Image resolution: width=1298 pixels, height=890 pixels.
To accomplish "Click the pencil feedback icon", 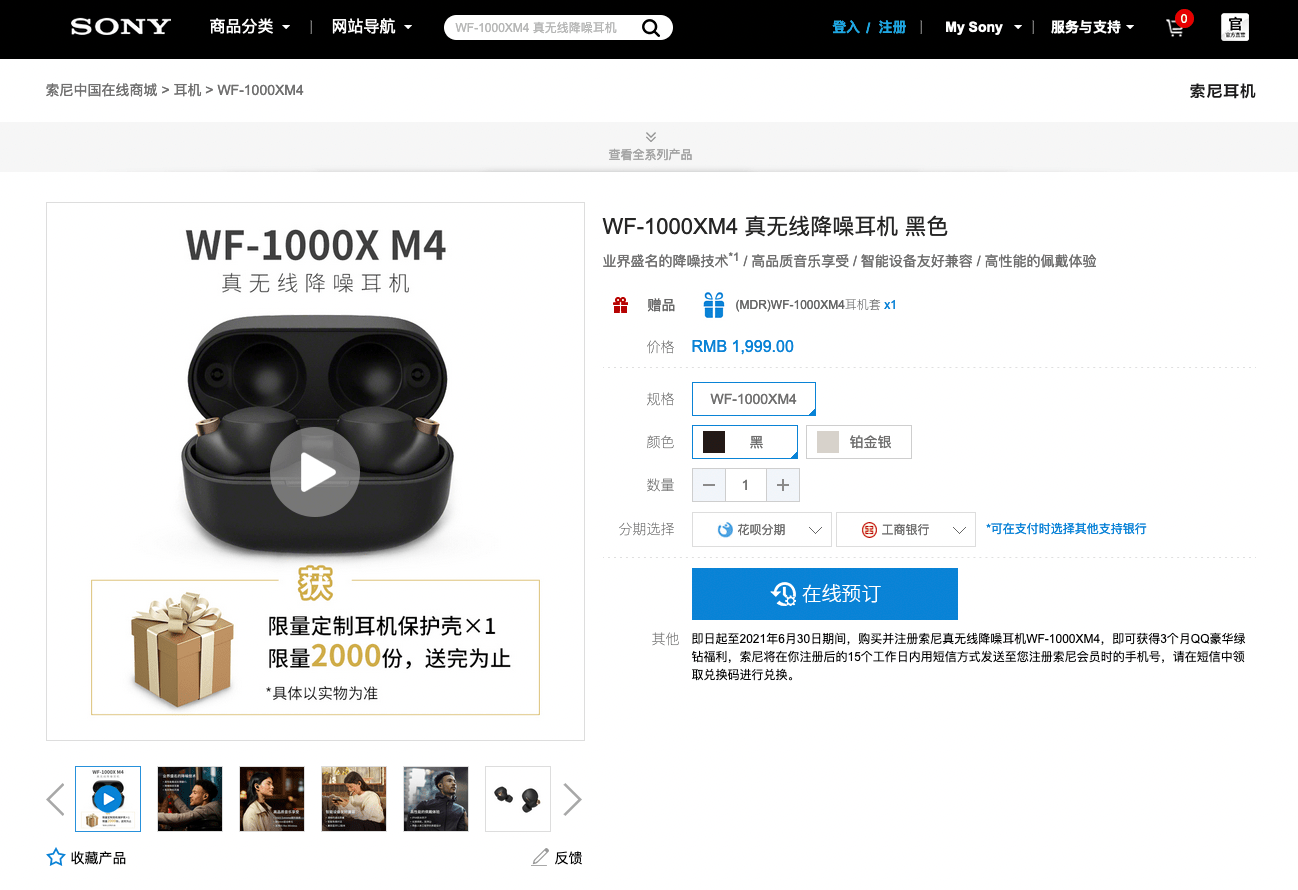I will [x=541, y=857].
